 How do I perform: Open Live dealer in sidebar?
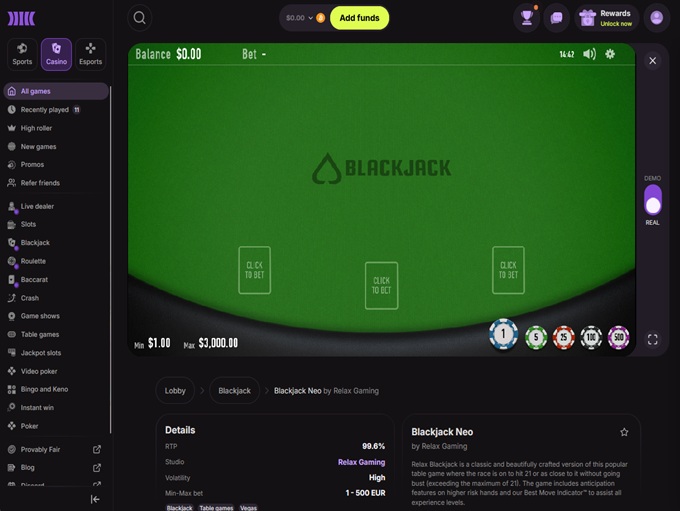(x=37, y=206)
